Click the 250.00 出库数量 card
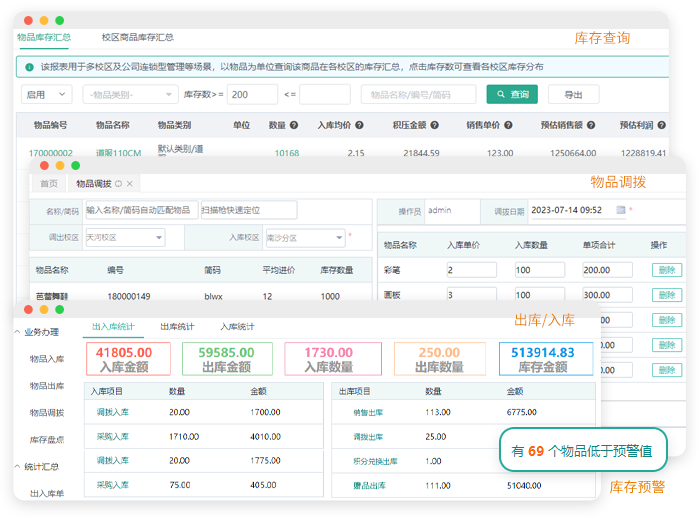 tap(440, 359)
